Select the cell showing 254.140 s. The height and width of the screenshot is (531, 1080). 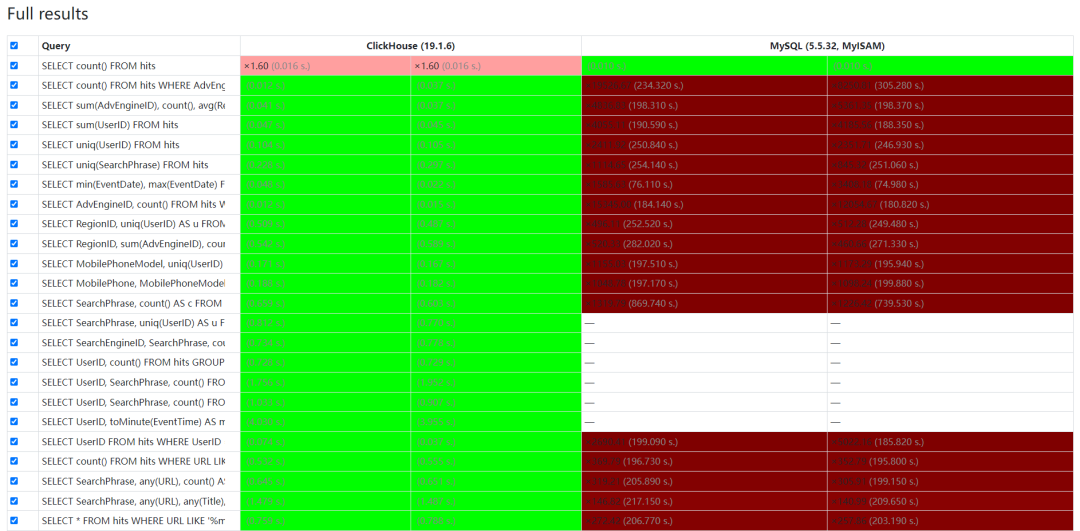(x=705, y=165)
